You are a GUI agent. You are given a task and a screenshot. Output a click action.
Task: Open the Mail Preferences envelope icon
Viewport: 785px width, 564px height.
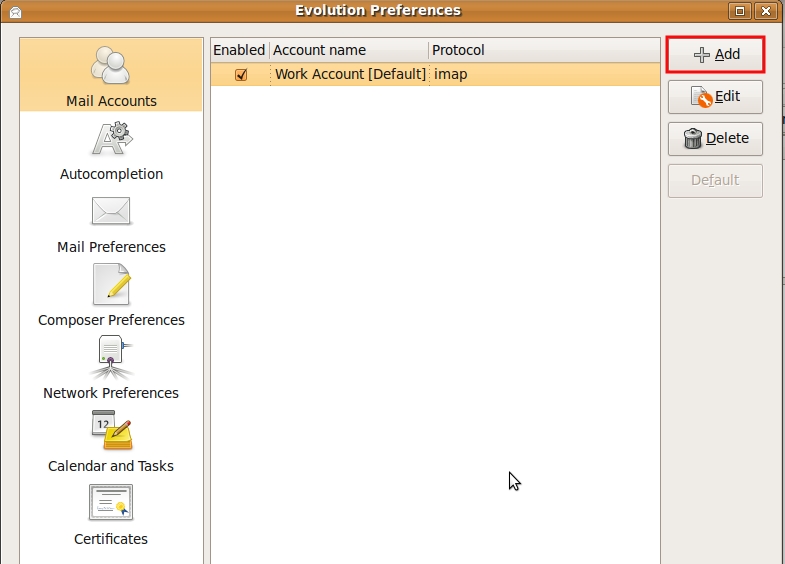click(111, 211)
